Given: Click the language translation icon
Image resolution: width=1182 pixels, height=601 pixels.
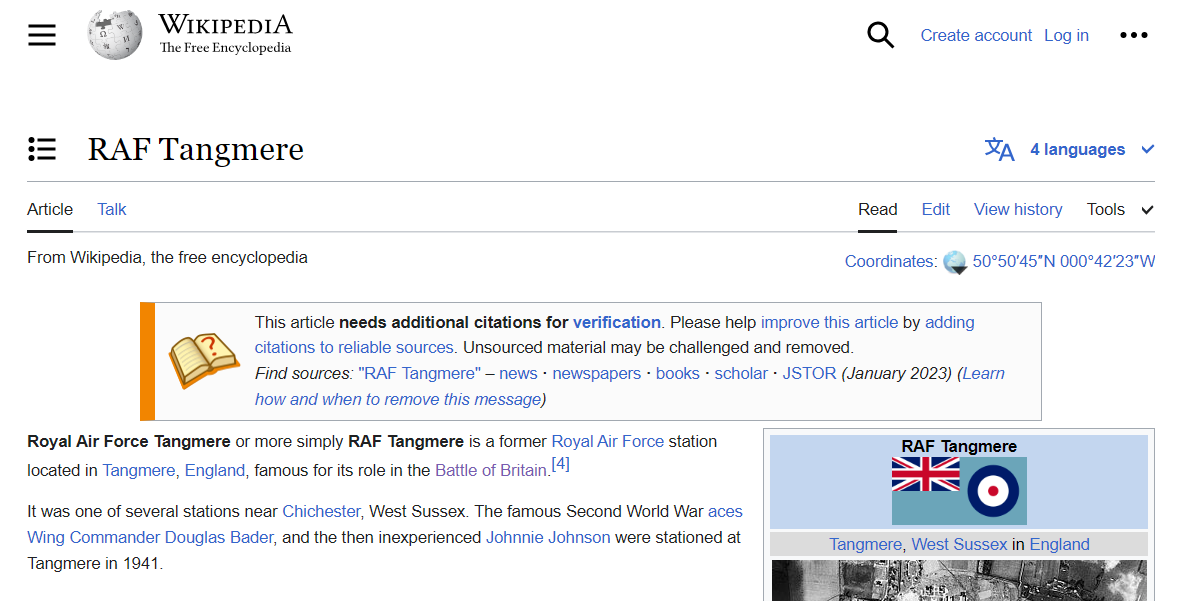Looking at the screenshot, I should point(999,149).
